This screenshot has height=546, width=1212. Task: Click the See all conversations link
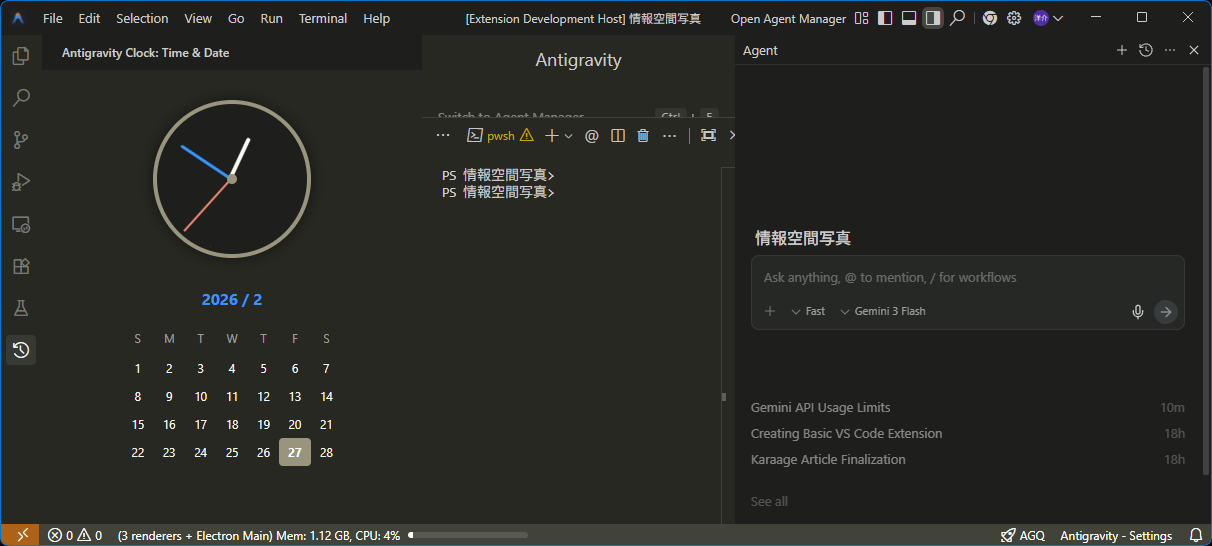(769, 501)
